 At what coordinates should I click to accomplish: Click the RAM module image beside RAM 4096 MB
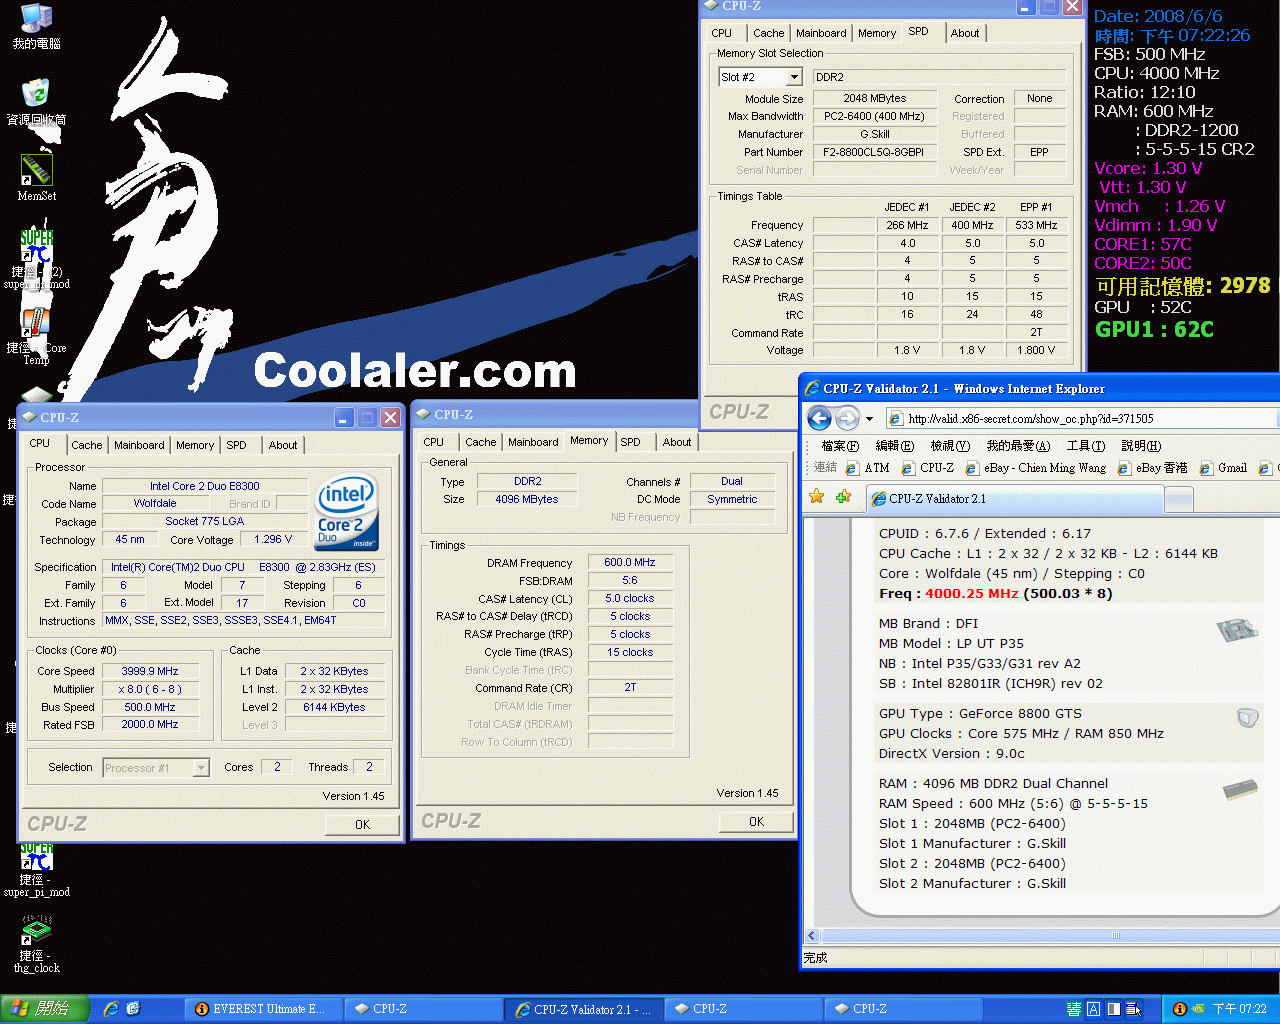tap(1240, 789)
